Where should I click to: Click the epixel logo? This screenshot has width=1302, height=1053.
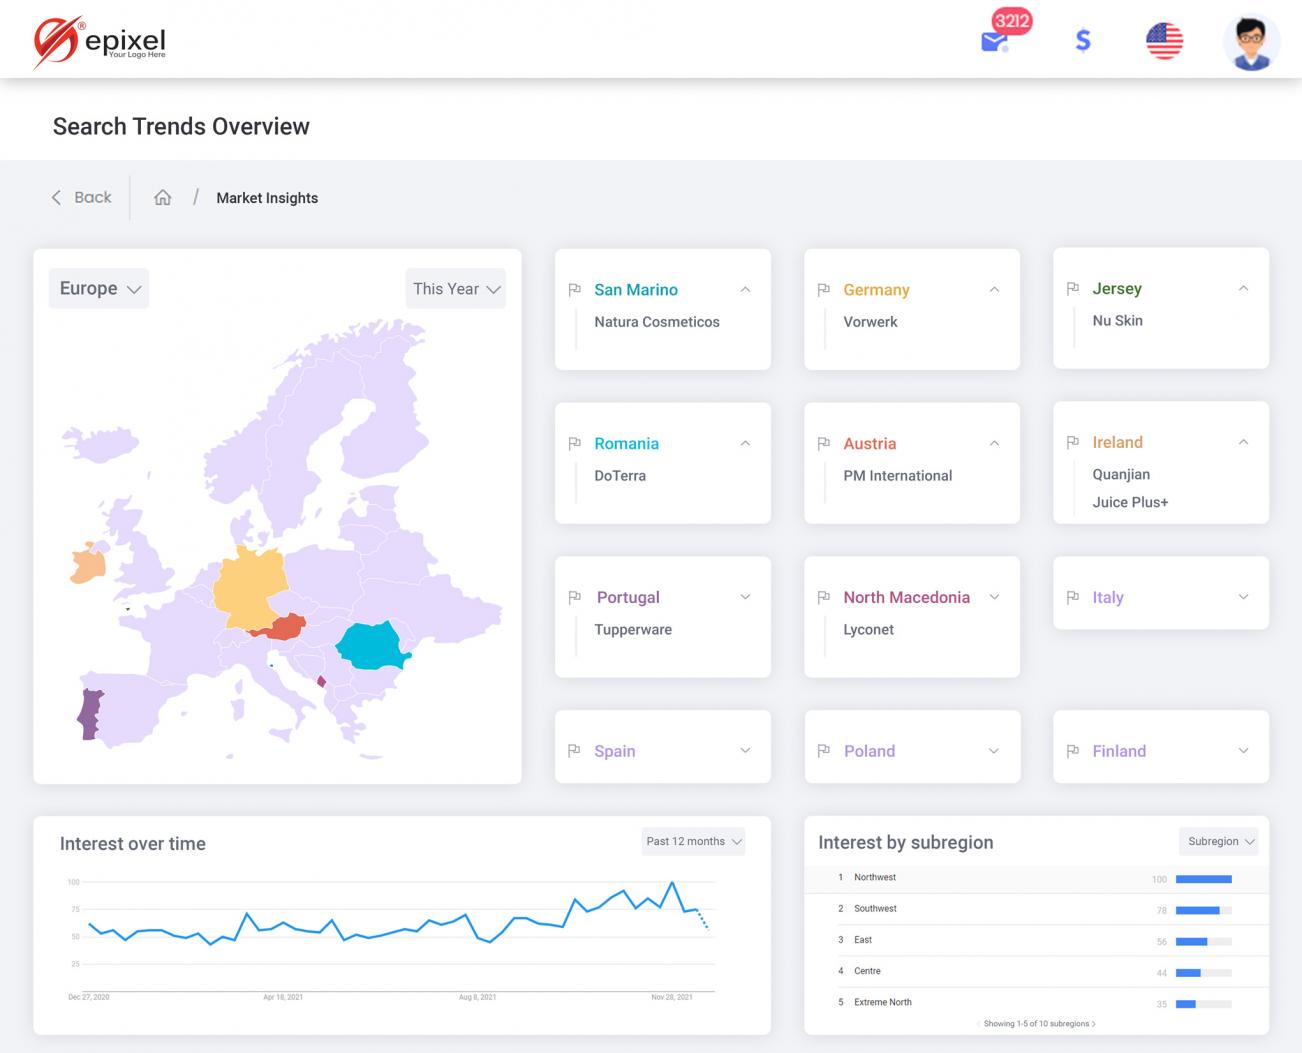pyautogui.click(x=100, y=42)
